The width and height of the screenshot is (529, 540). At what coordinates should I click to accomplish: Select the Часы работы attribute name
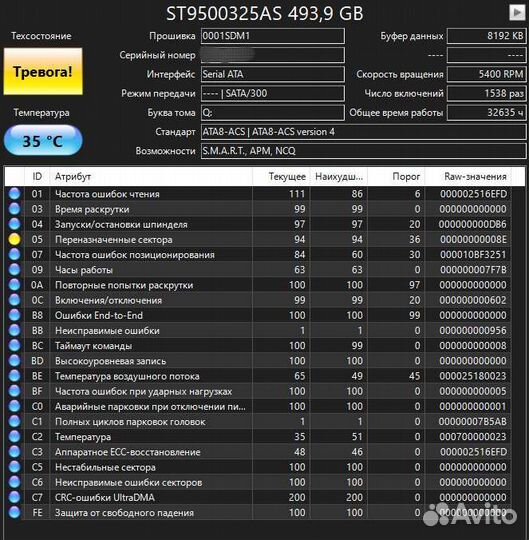pos(84,270)
